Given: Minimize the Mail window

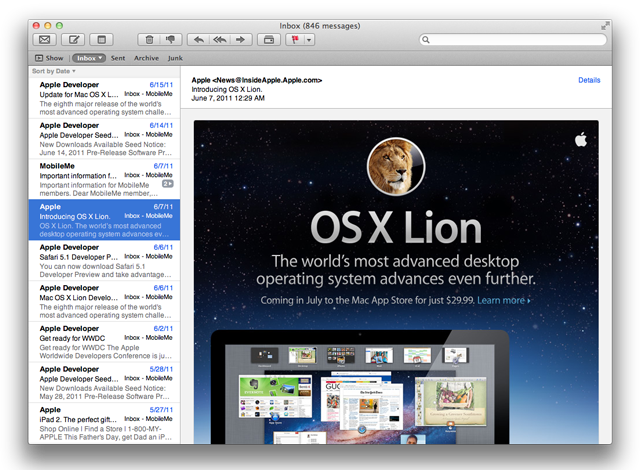Looking at the screenshot, I should (x=48, y=26).
